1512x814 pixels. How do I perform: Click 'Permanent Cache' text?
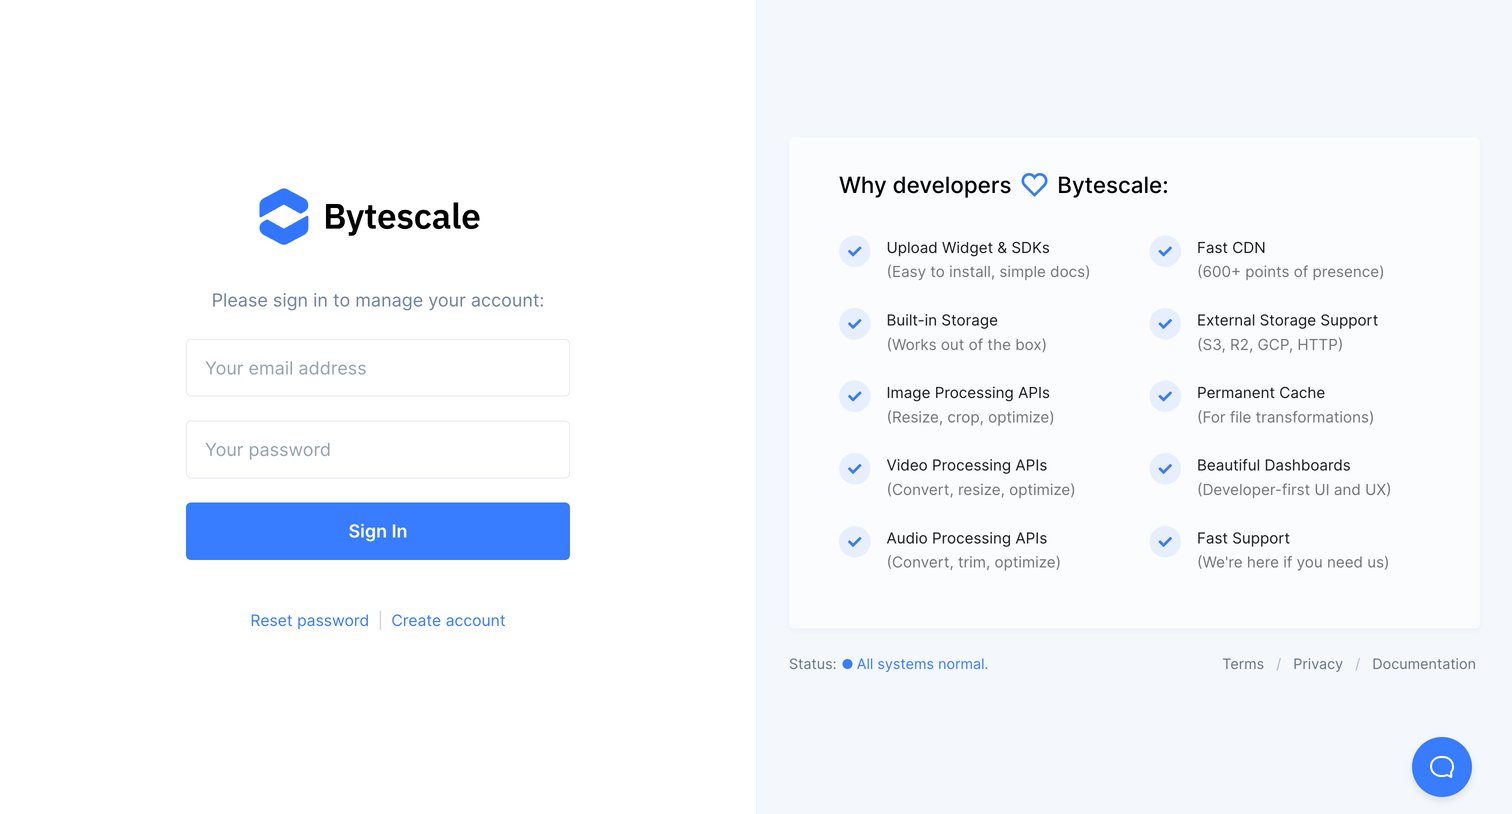pyautogui.click(x=1261, y=393)
